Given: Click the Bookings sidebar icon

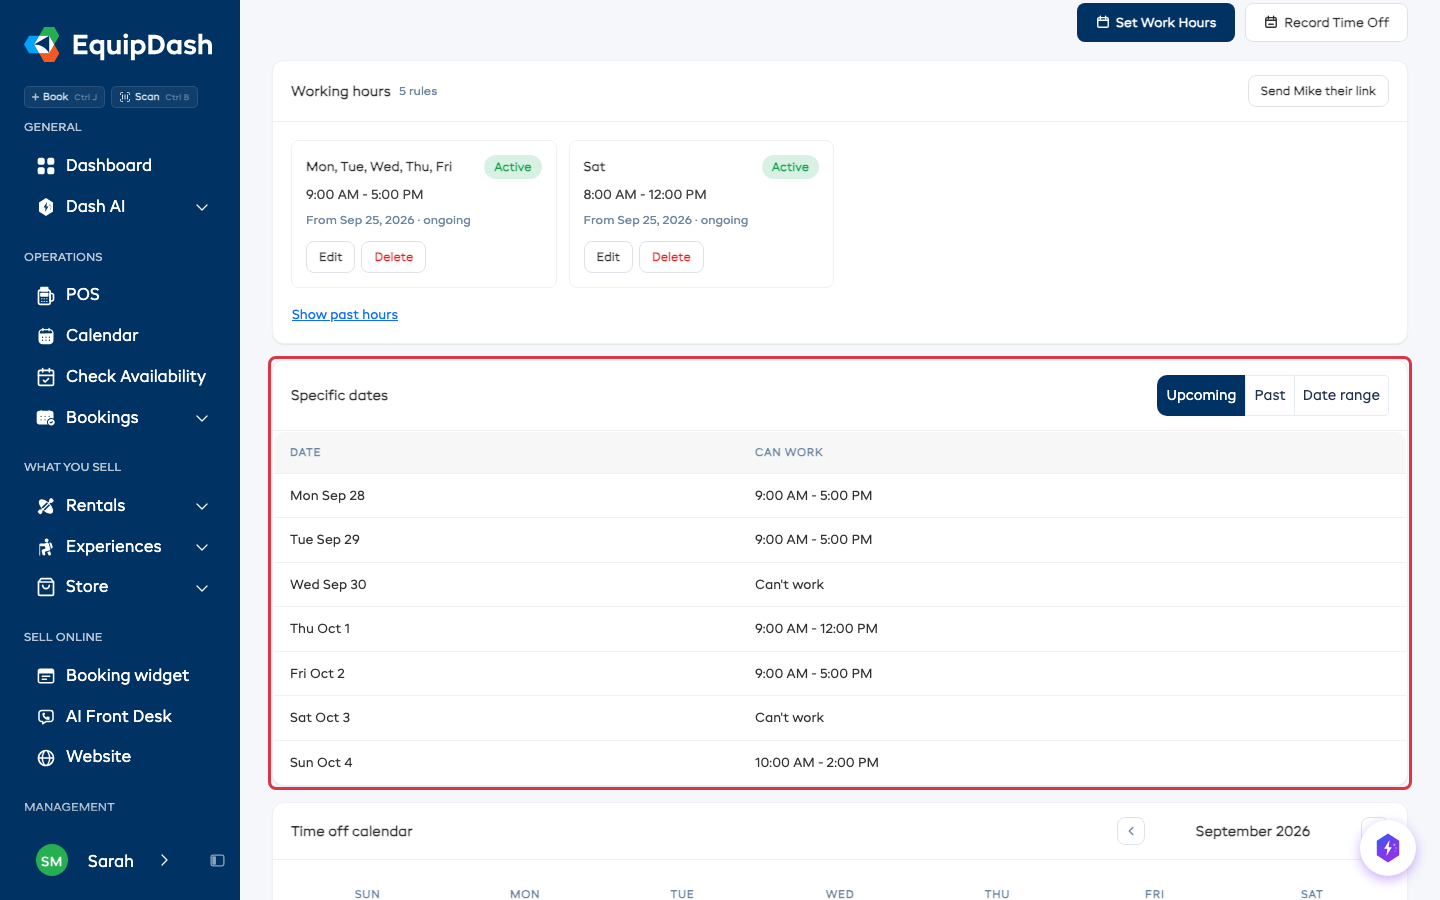Looking at the screenshot, I should 46,418.
